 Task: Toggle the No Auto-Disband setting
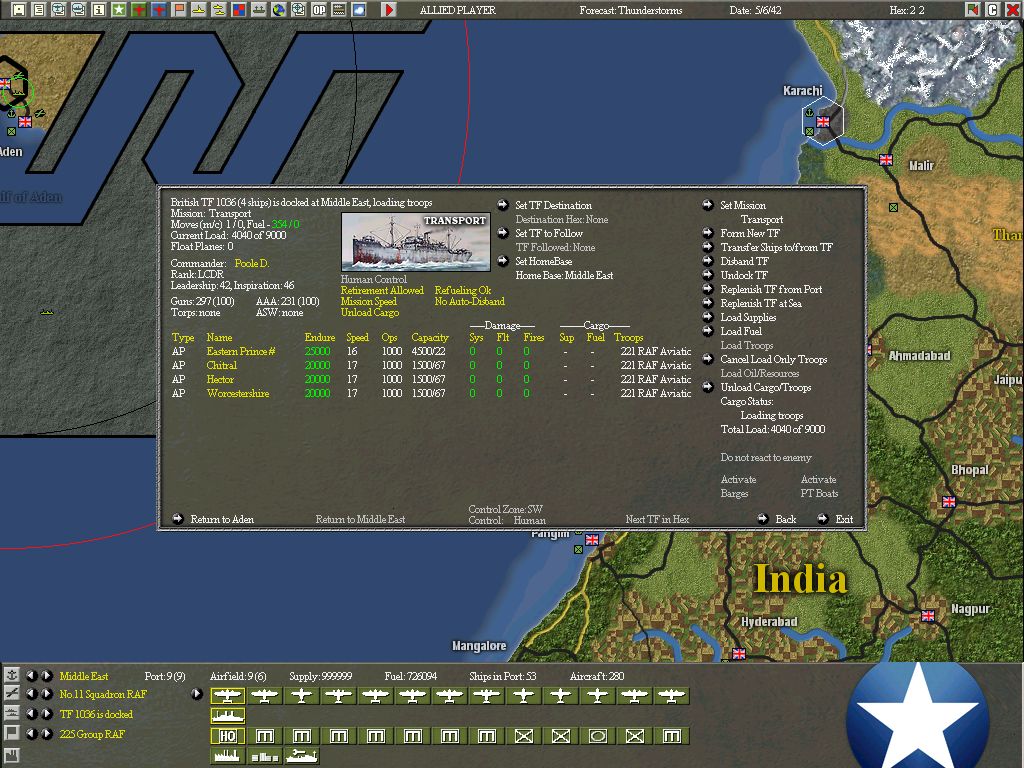click(470, 302)
